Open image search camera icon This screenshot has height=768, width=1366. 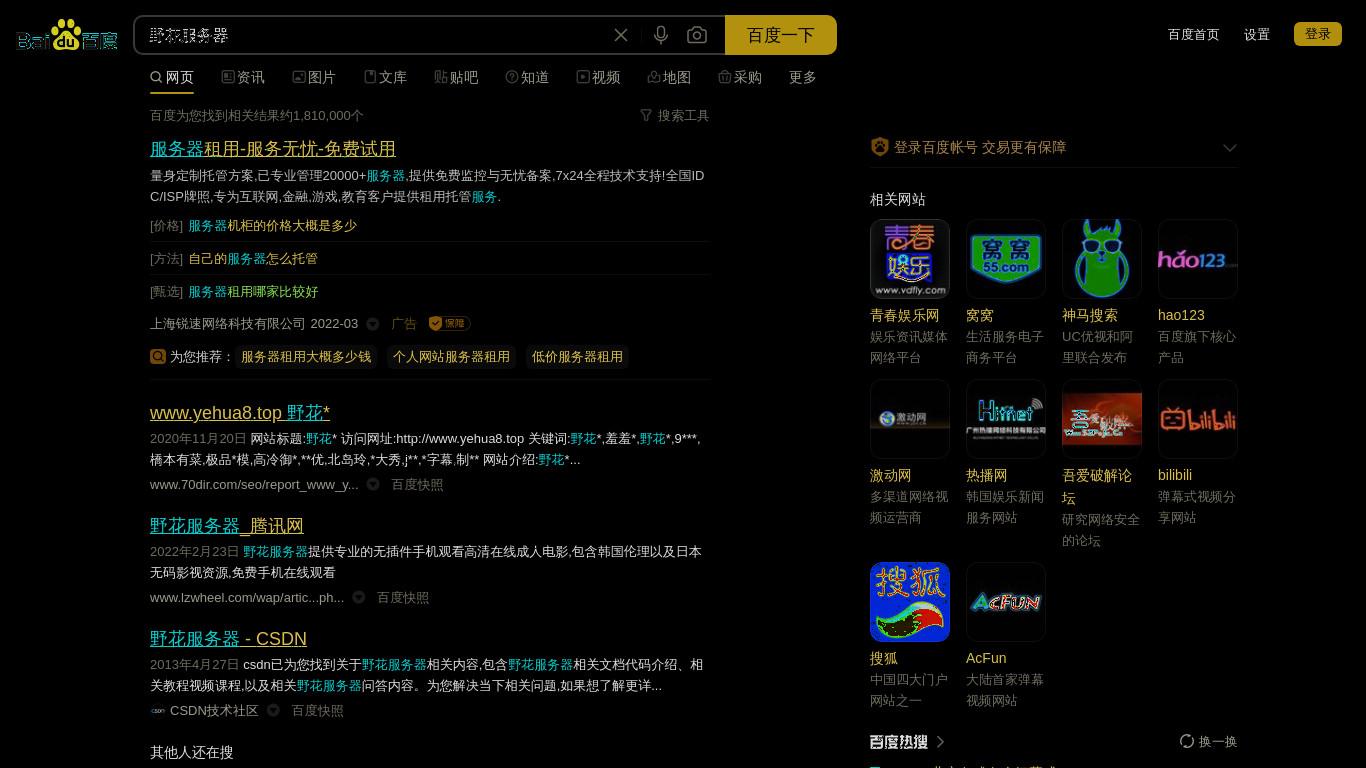tap(697, 35)
